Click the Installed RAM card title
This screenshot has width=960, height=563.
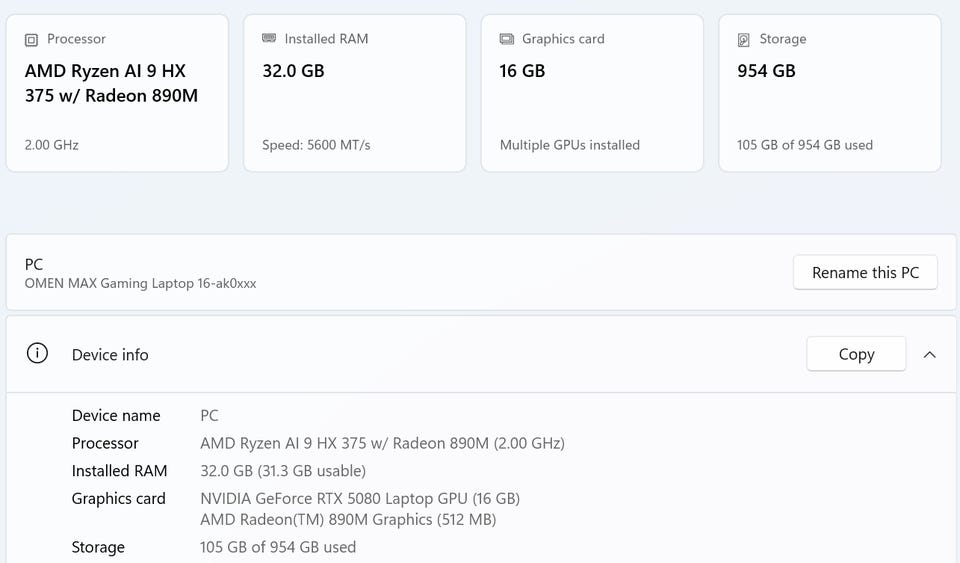pos(326,39)
